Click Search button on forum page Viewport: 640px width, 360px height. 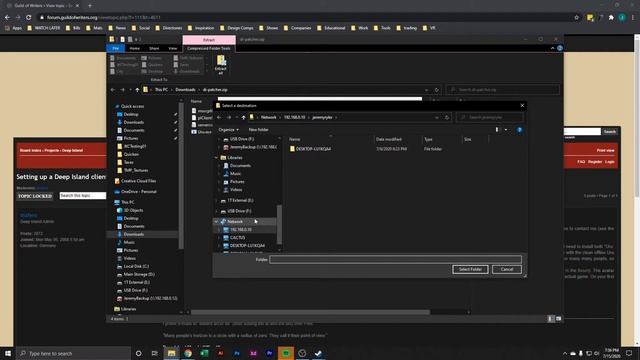[610, 132]
